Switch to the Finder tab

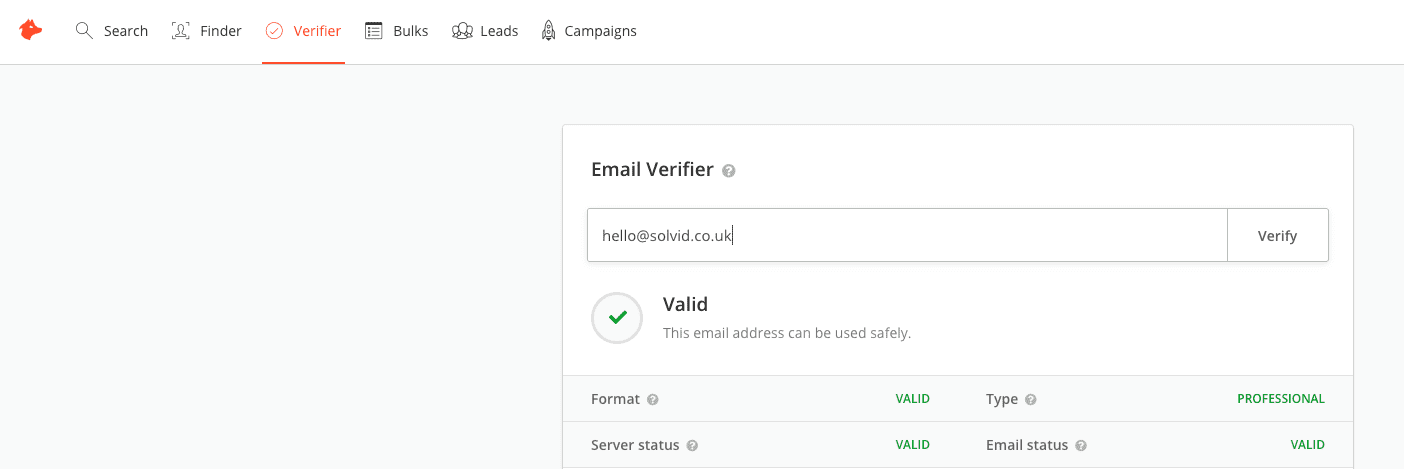[x=221, y=31]
